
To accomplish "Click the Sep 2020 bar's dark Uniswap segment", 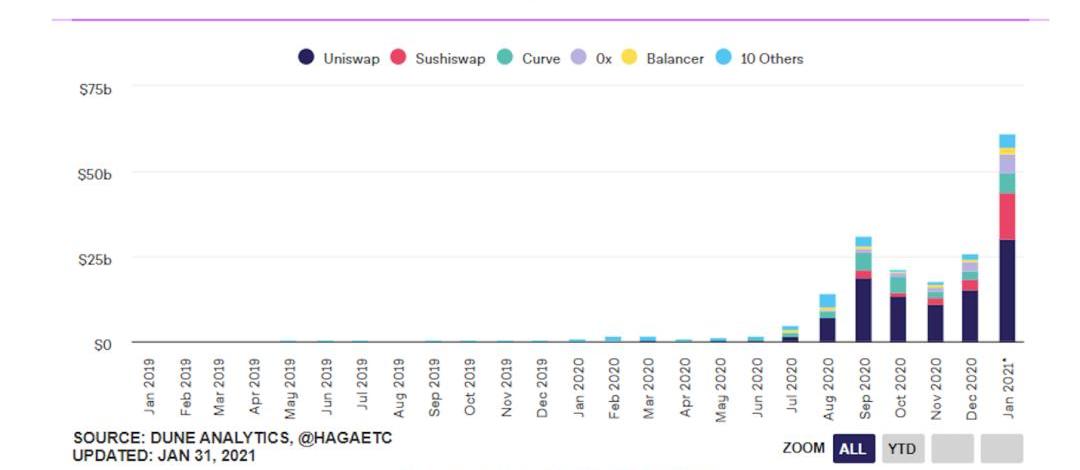I will (x=863, y=310).
